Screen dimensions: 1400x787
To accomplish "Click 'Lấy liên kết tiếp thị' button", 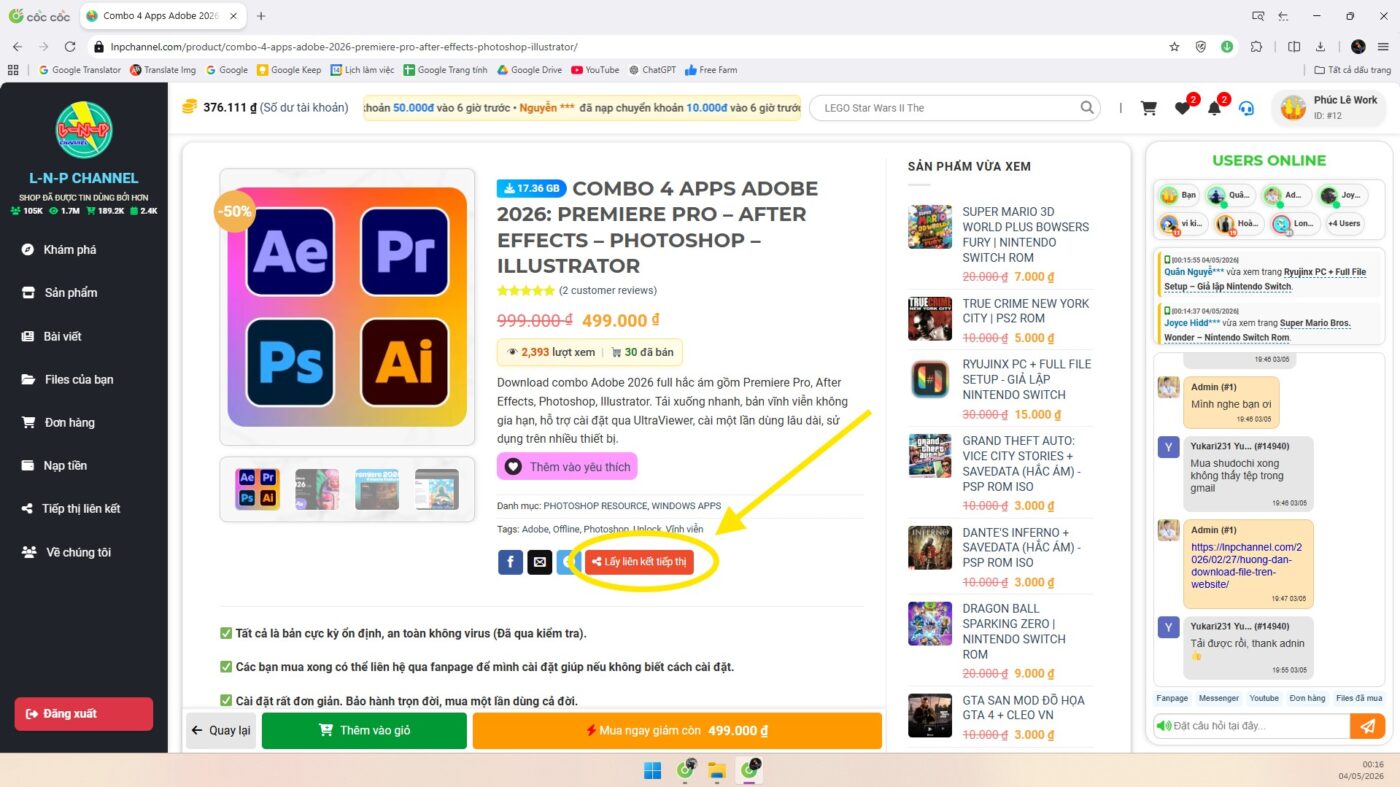I will point(639,562).
